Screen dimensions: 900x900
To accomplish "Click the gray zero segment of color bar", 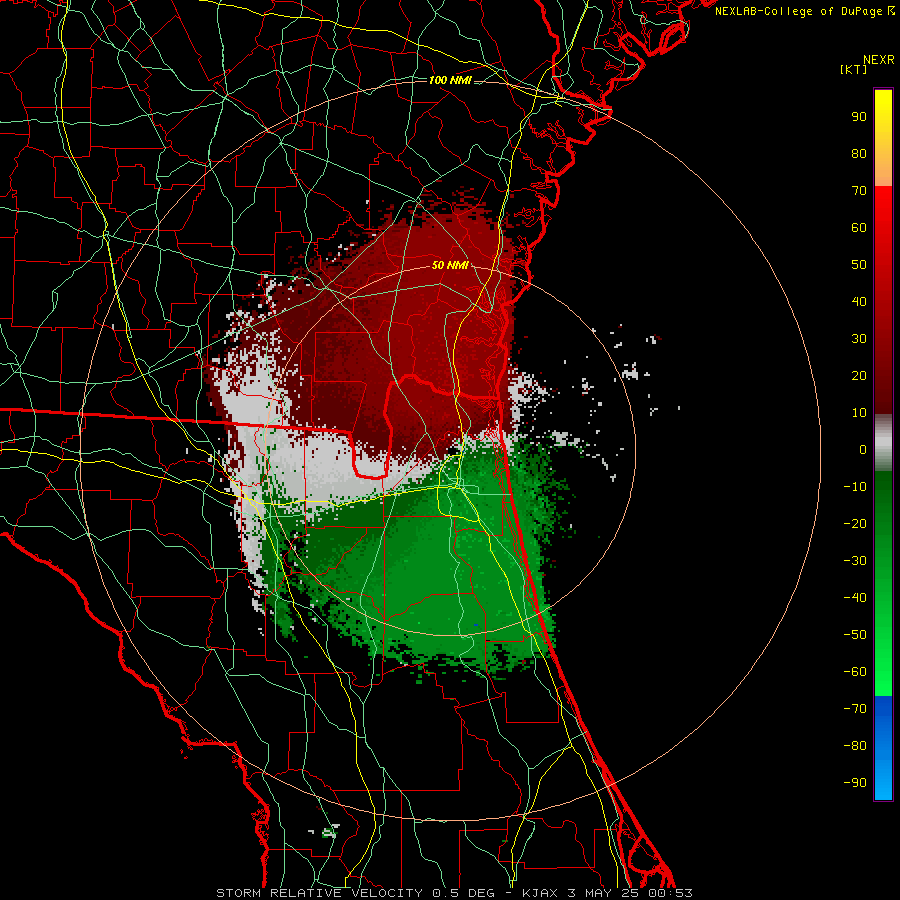I will pyautogui.click(x=883, y=443).
